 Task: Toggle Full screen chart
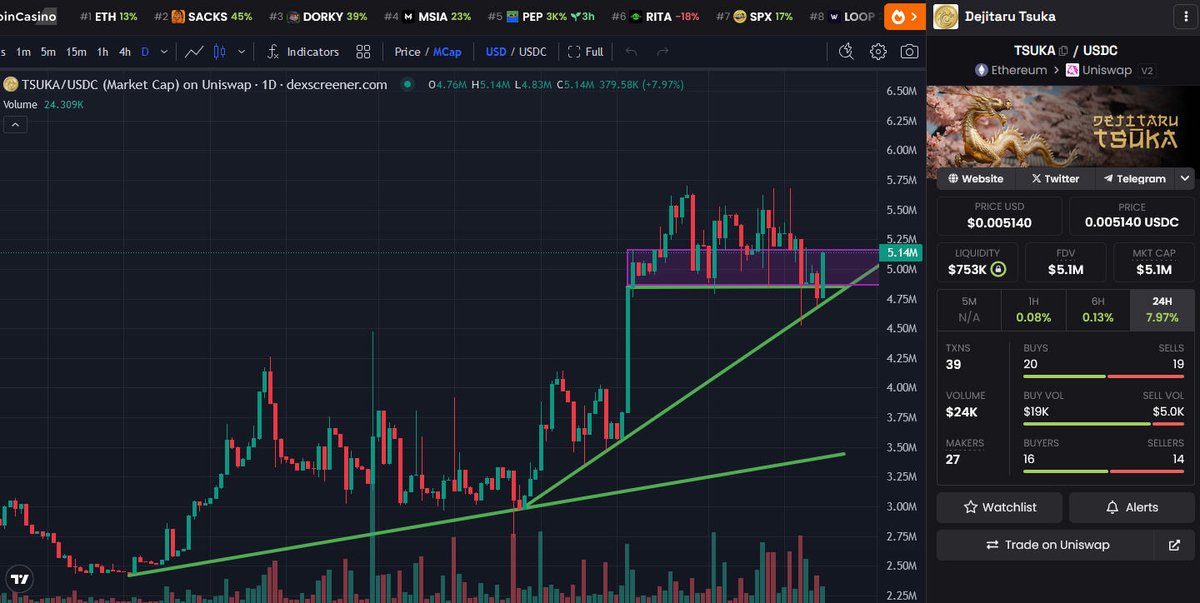586,51
